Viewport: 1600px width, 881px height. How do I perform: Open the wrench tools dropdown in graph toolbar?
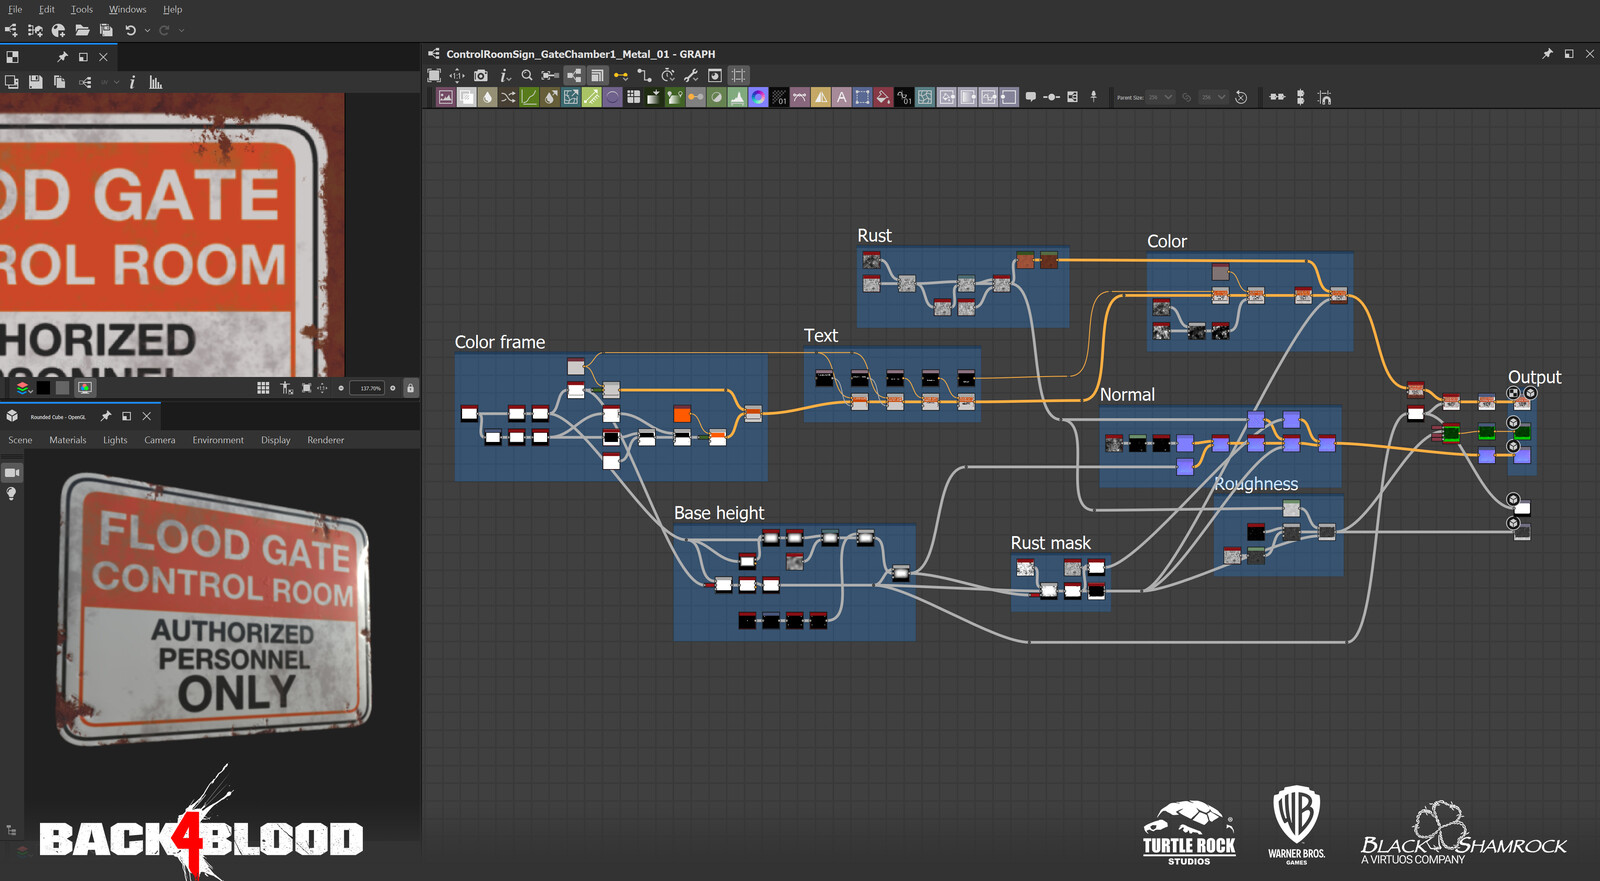[691, 75]
